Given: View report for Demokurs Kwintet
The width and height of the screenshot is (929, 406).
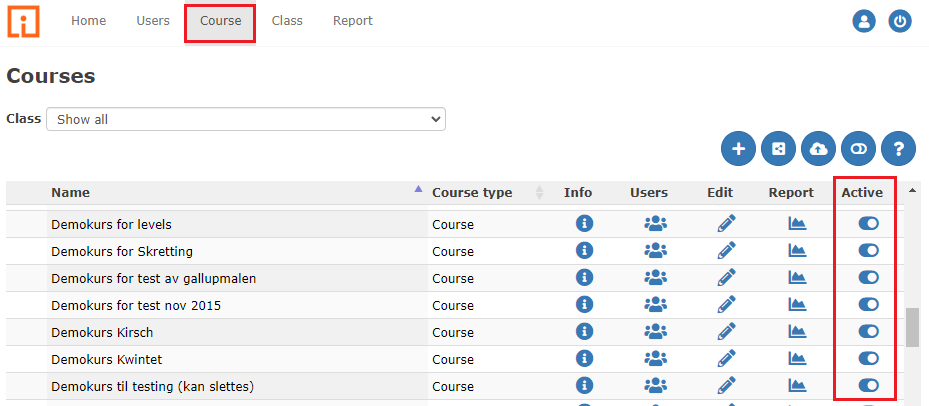Looking at the screenshot, I should [797, 359].
